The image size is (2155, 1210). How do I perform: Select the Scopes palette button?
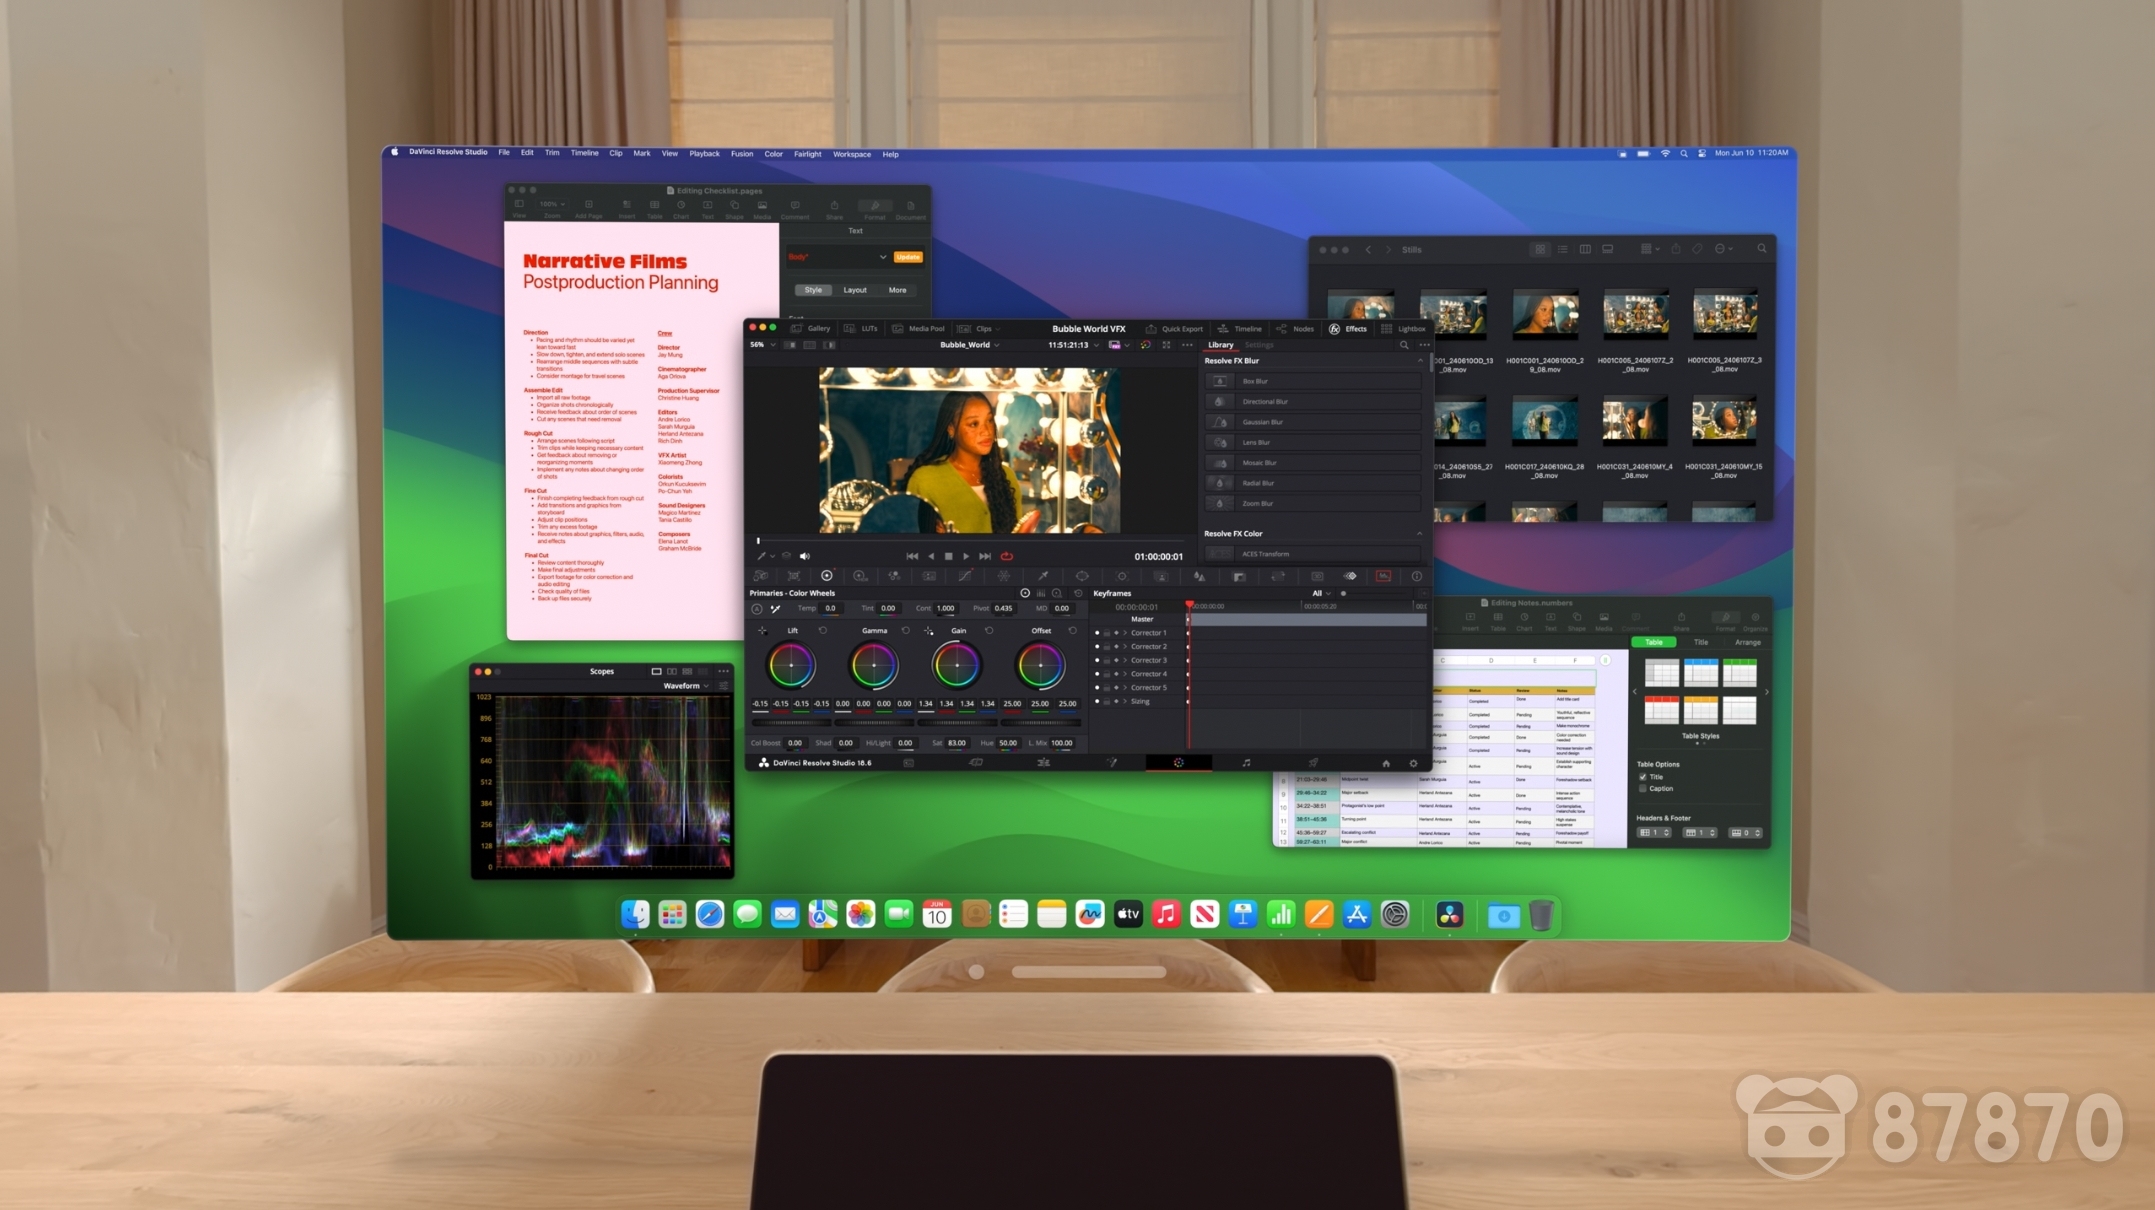click(x=1383, y=576)
